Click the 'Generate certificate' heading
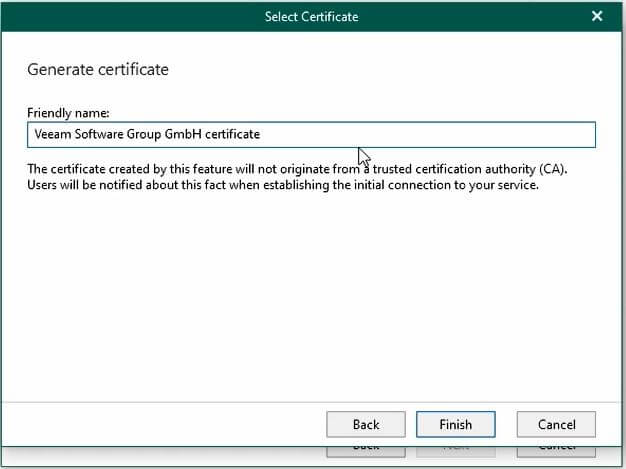The height and width of the screenshot is (469, 626). [x=98, y=69]
